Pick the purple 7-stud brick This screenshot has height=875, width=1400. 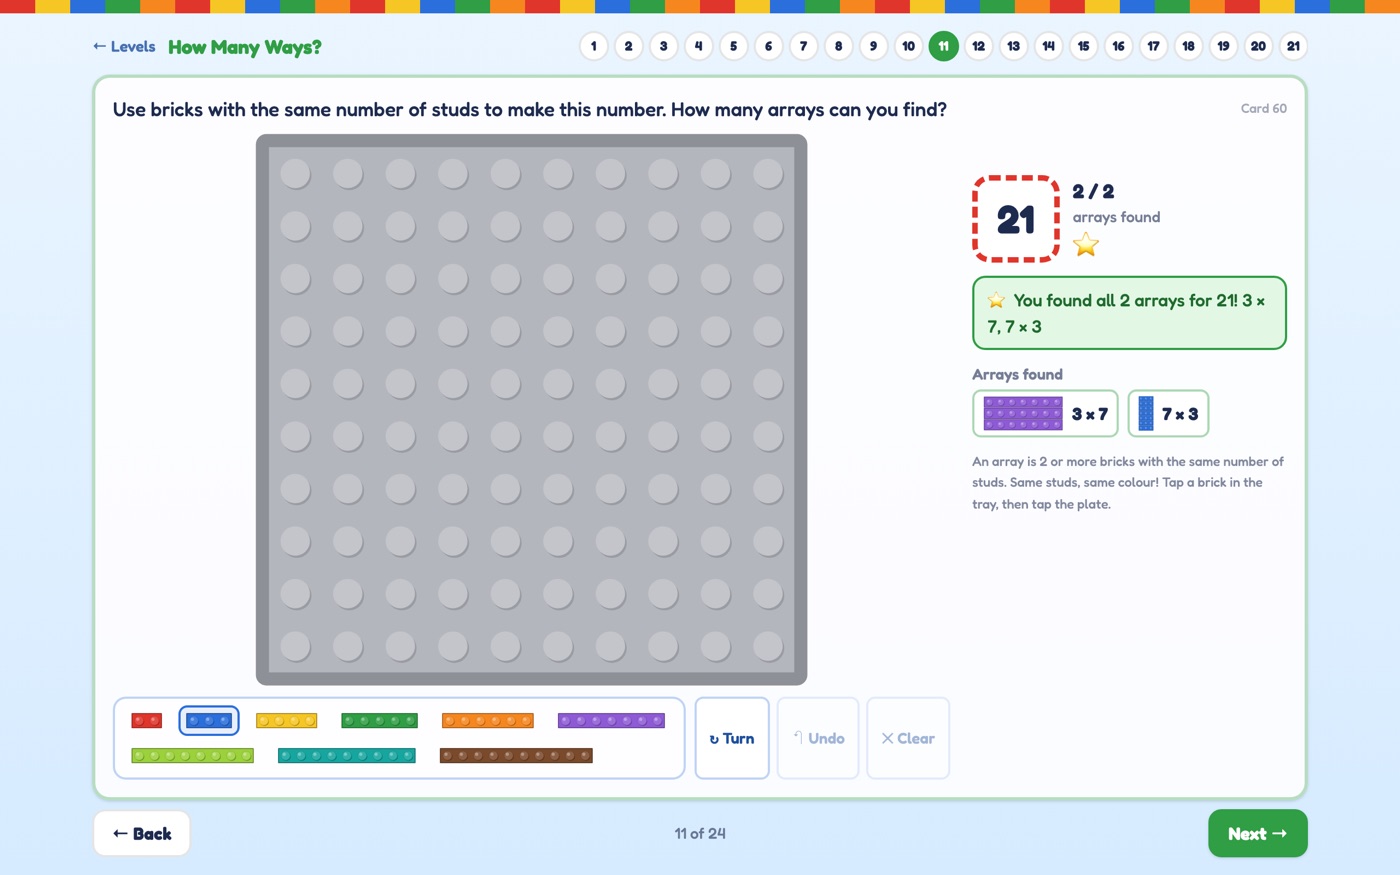coord(611,720)
